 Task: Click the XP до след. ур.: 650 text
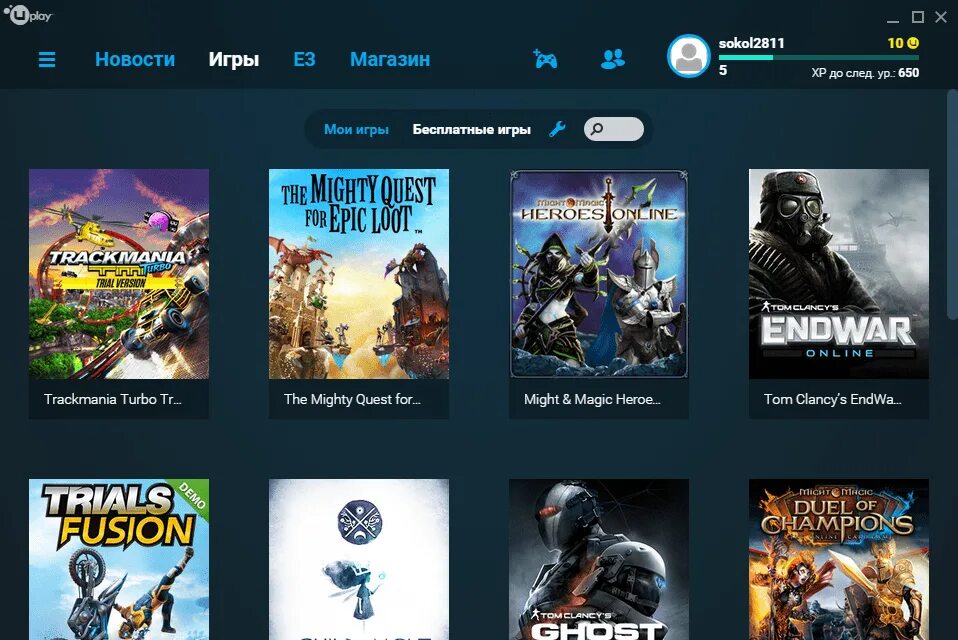click(x=865, y=73)
